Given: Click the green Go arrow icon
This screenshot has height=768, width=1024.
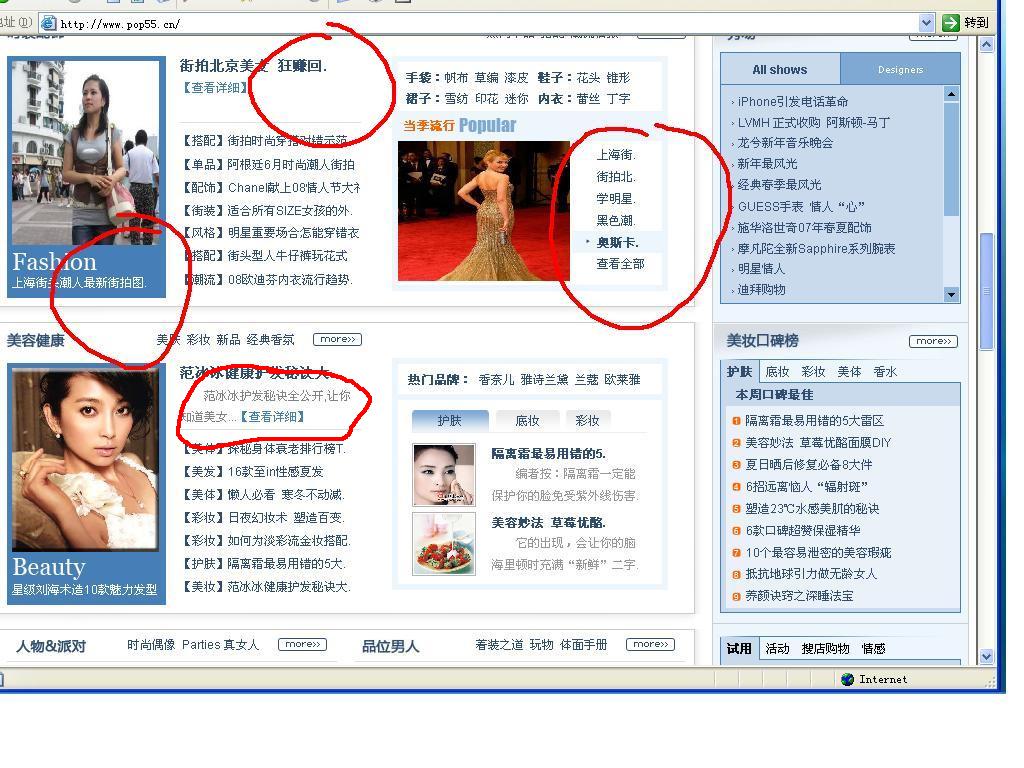Looking at the screenshot, I should [950, 23].
